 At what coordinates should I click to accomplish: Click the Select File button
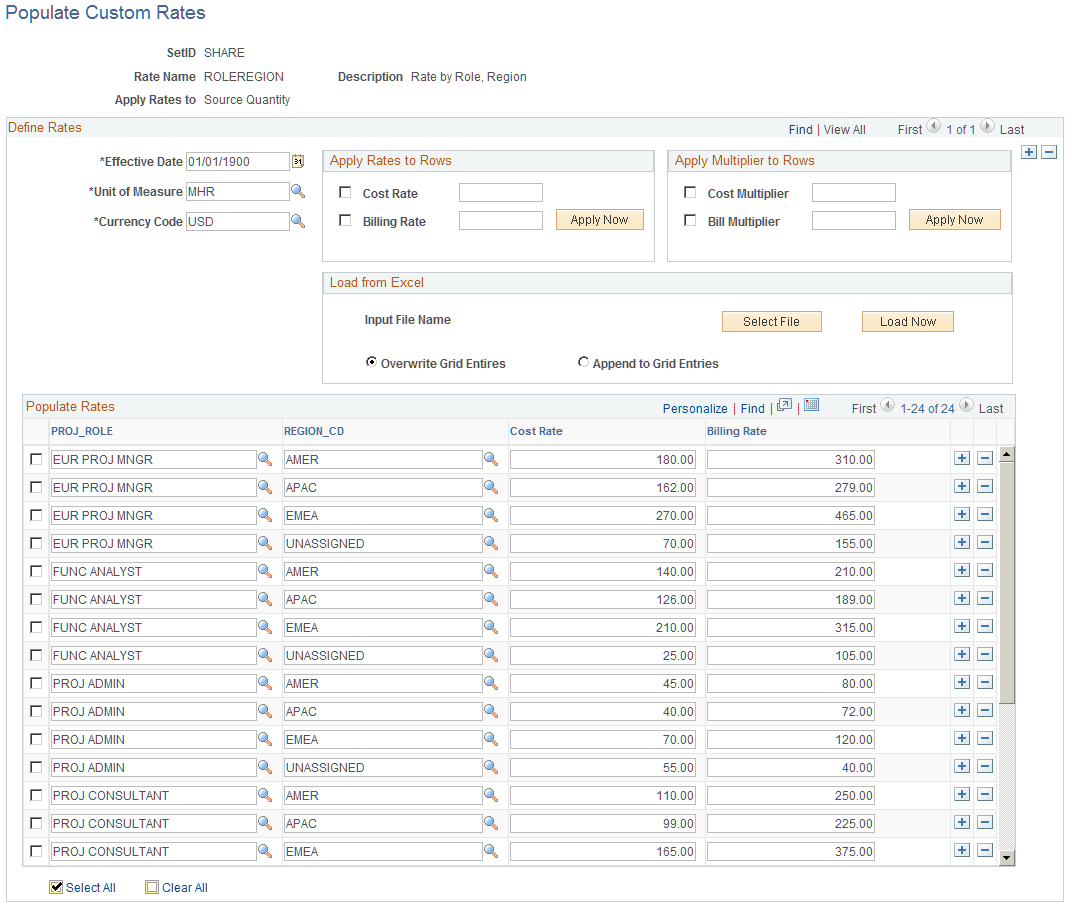[771, 321]
